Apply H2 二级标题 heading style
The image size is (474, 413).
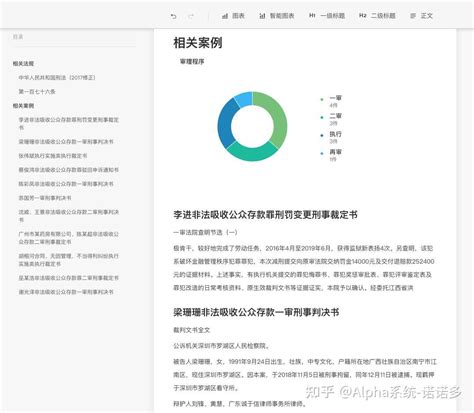377,16
